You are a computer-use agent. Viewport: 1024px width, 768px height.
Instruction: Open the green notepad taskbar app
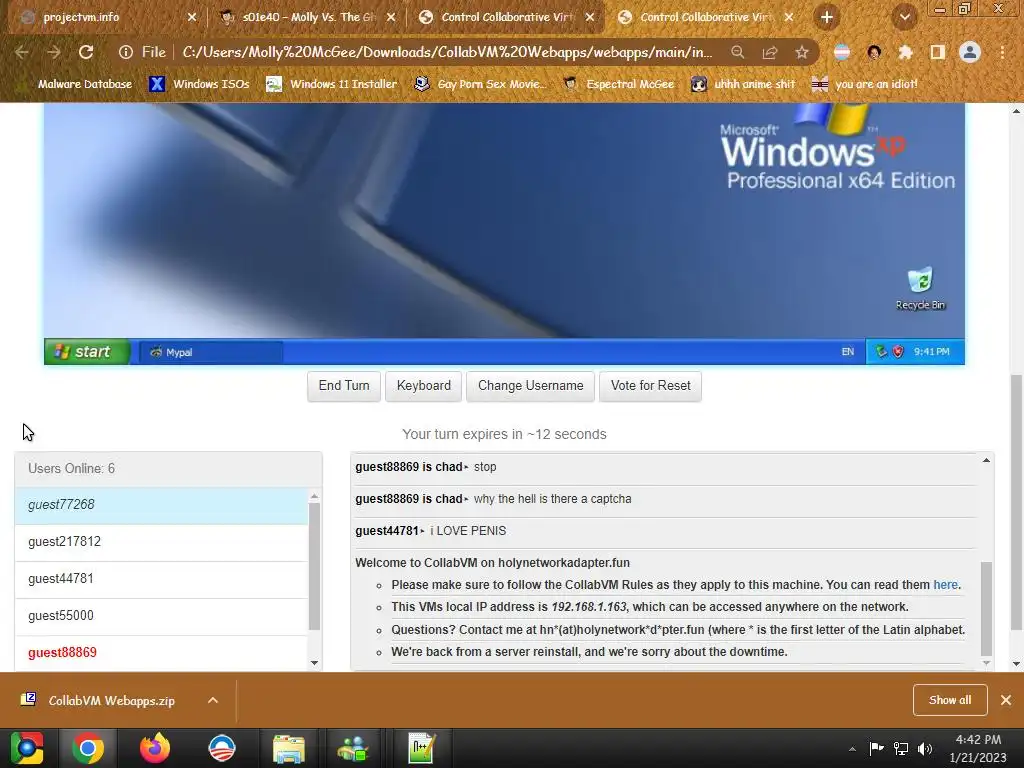click(x=421, y=748)
